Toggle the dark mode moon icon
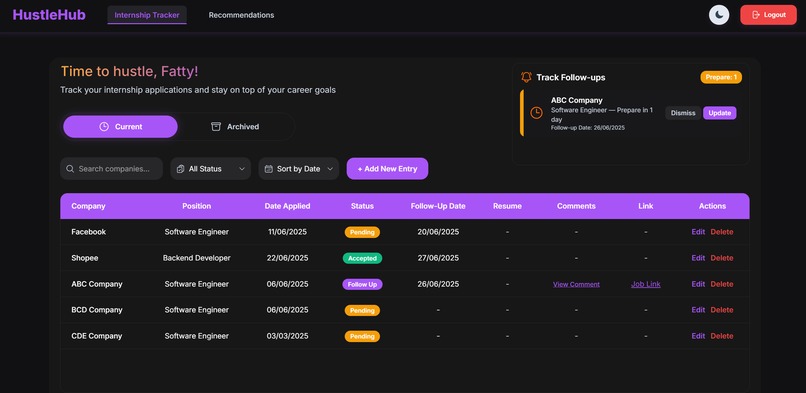Image resolution: width=806 pixels, height=393 pixels. pos(719,15)
